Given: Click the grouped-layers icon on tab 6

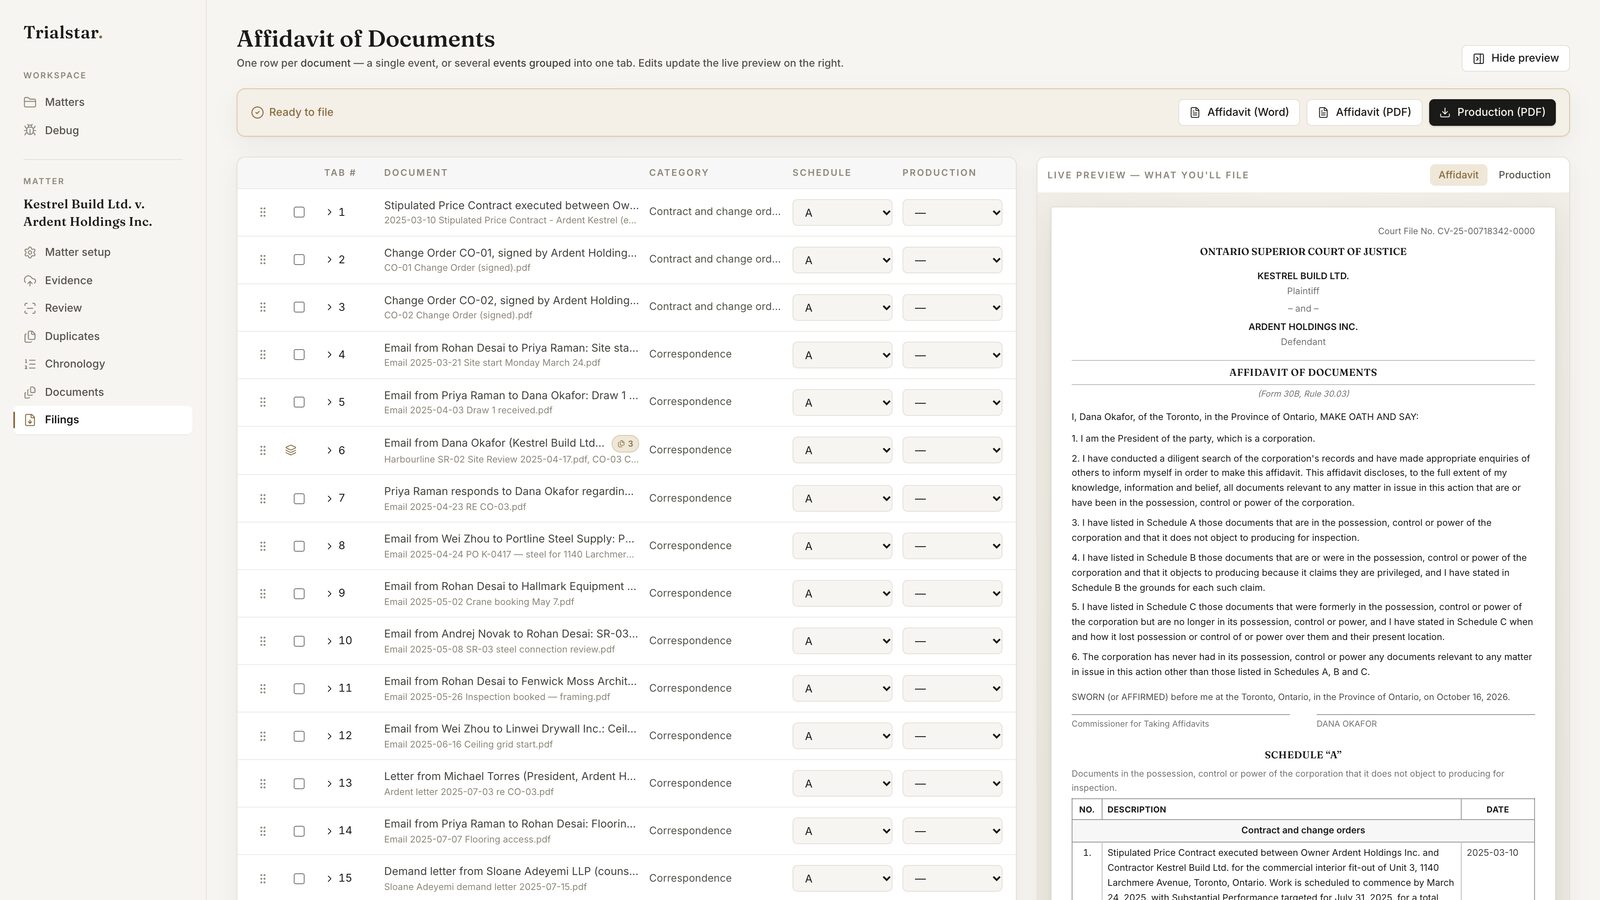Looking at the screenshot, I should [x=291, y=450].
